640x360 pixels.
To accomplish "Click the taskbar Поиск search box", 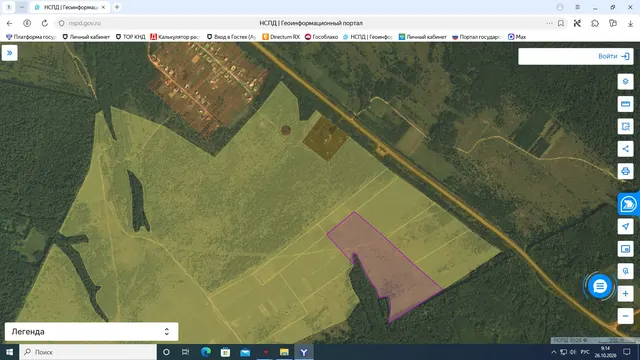I will [x=88, y=352].
